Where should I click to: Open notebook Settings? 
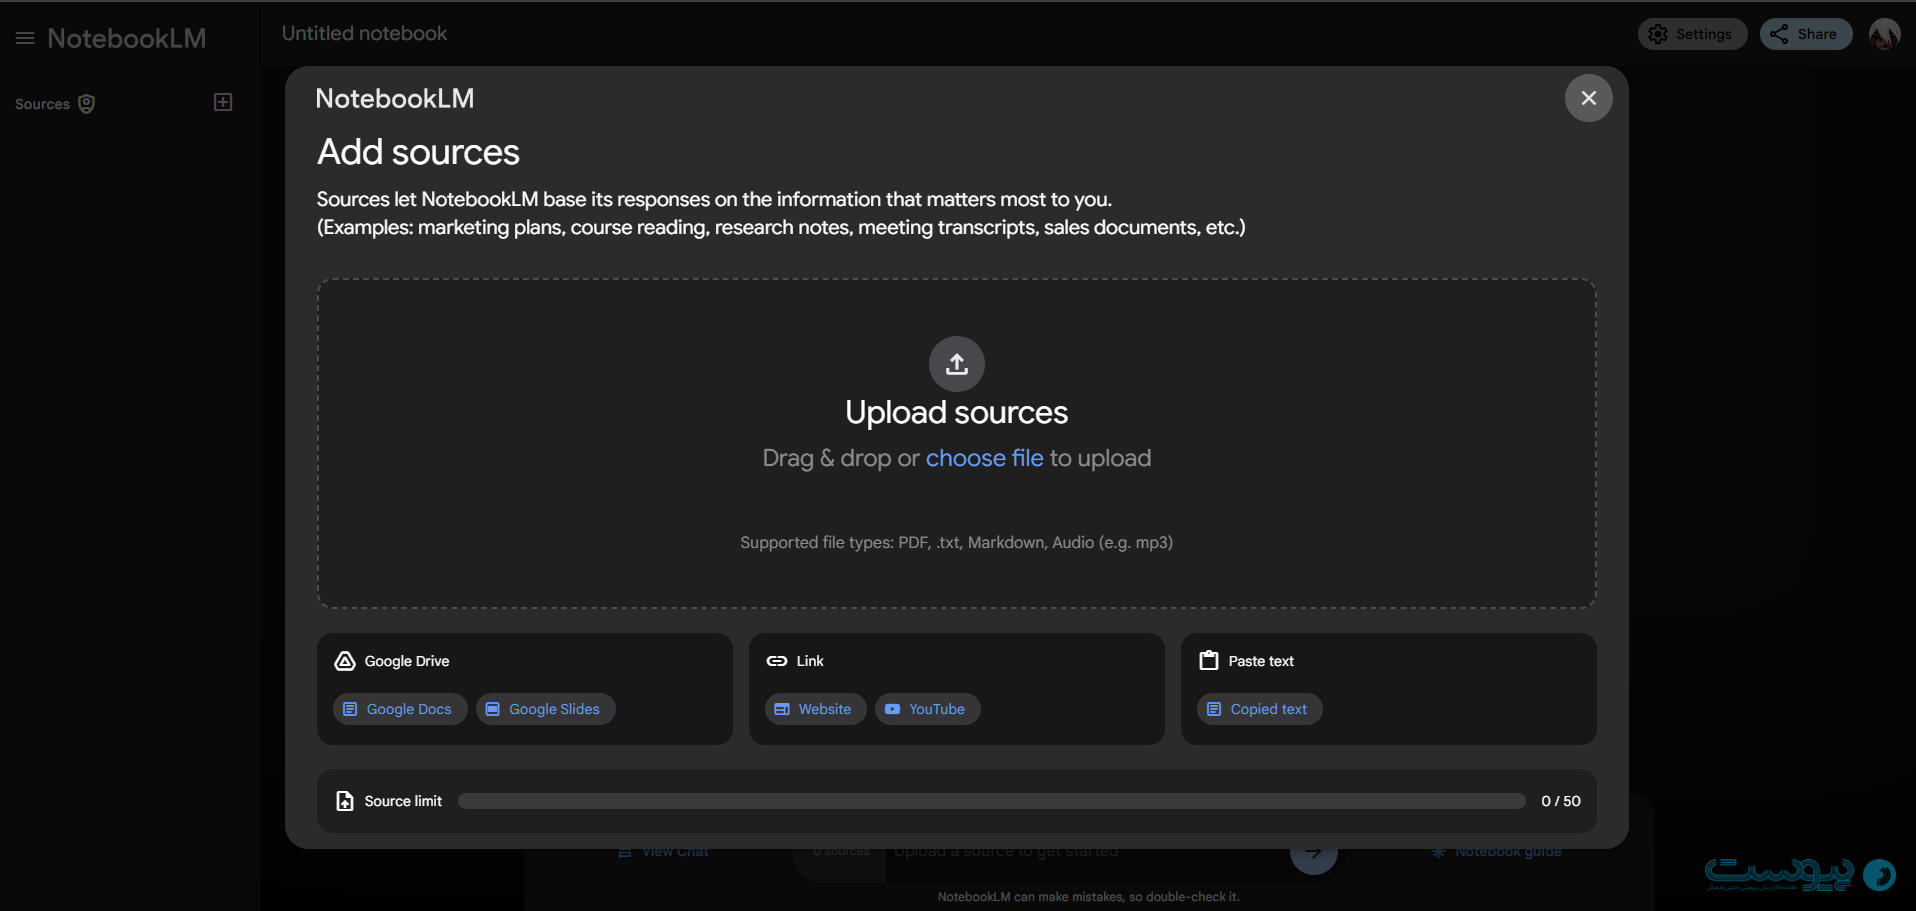pyautogui.click(x=1692, y=34)
